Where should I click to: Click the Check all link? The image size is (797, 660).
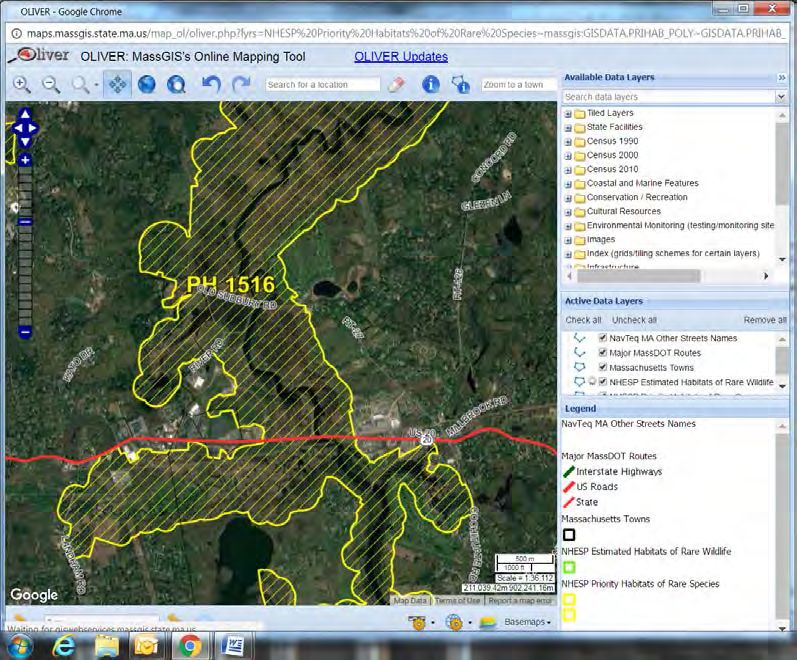click(x=583, y=320)
